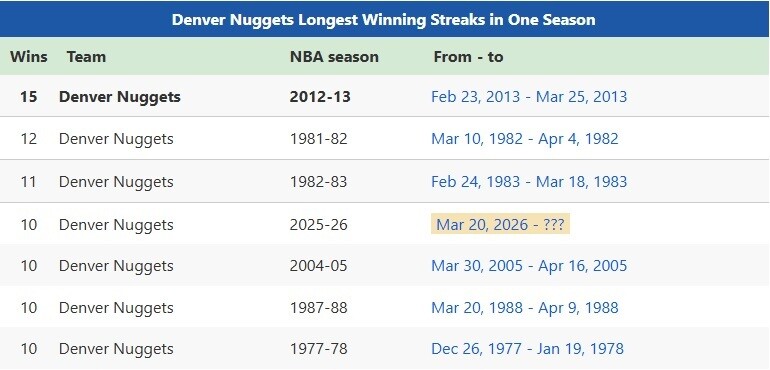Viewport: 770px width, 370px height.
Task: Select the 2025-26 season cell
Action: [x=318, y=225]
